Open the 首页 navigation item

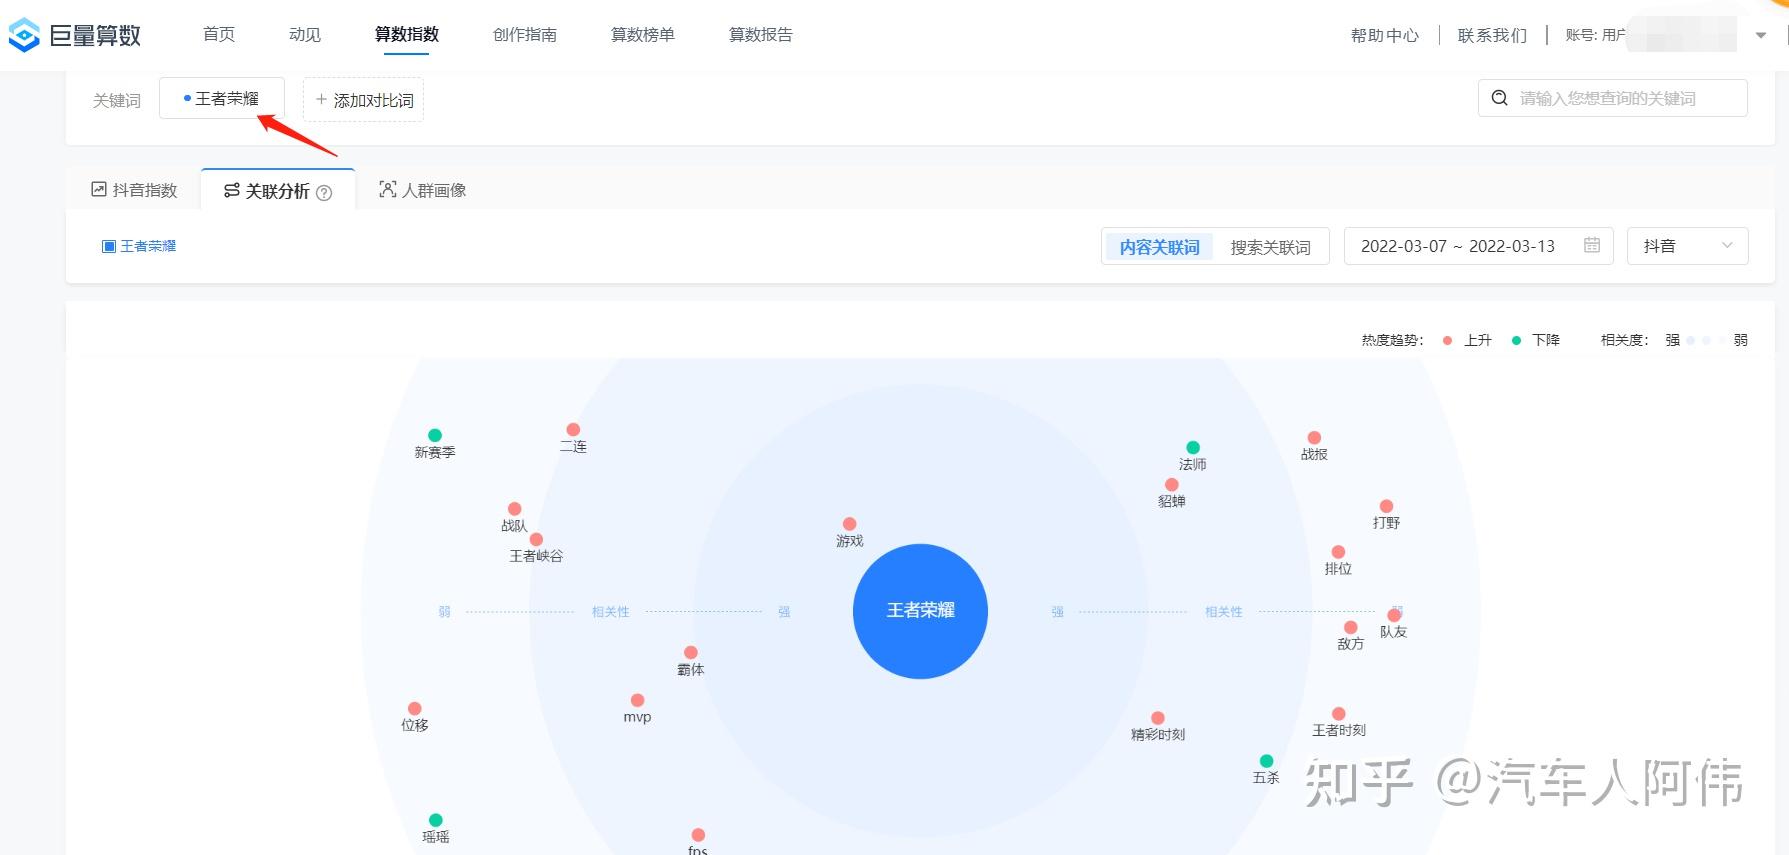tap(219, 35)
